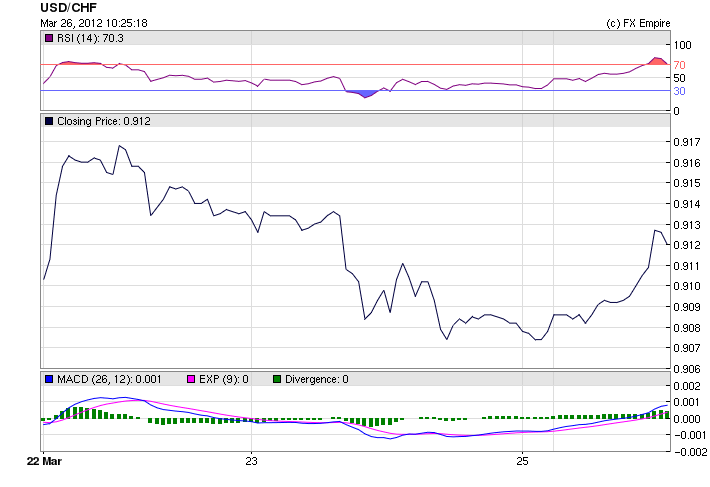Image resolution: width=710 pixels, height=487 pixels.
Task: Click the red 70 RSI axis label
Action: pos(679,65)
